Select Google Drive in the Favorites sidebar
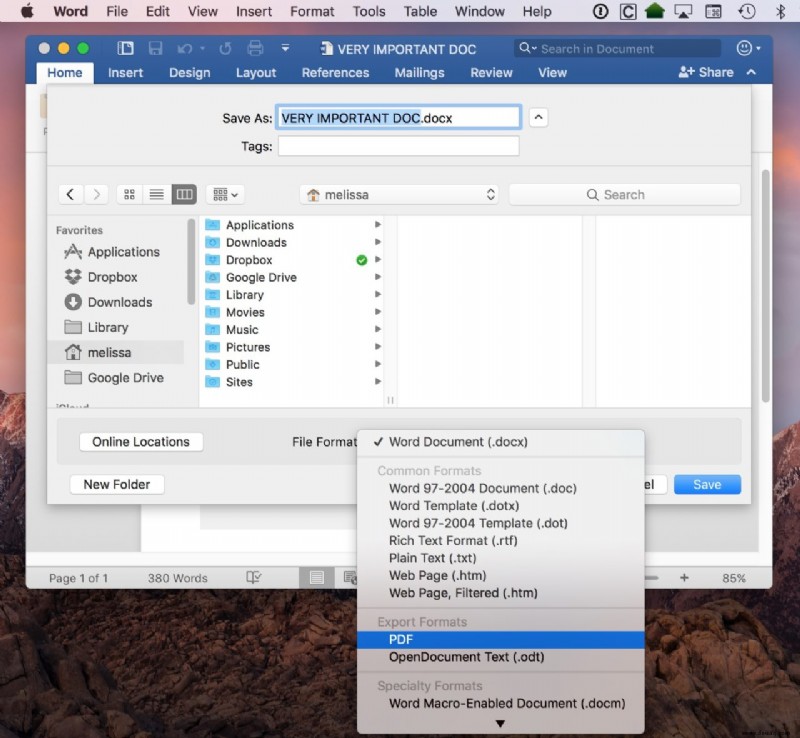 [114, 378]
